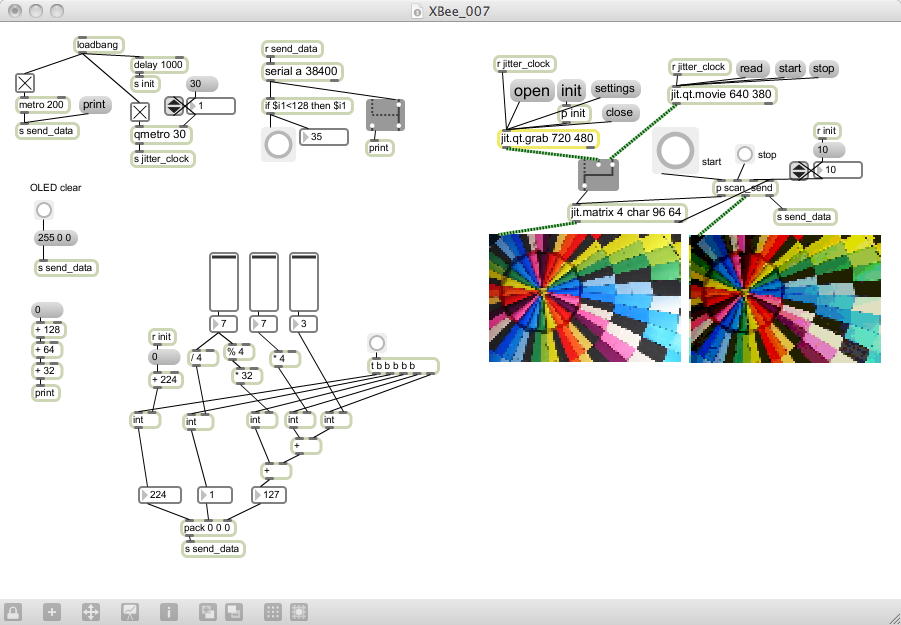
Task: Click the new view window toolbar icon
Action: click(x=208, y=611)
